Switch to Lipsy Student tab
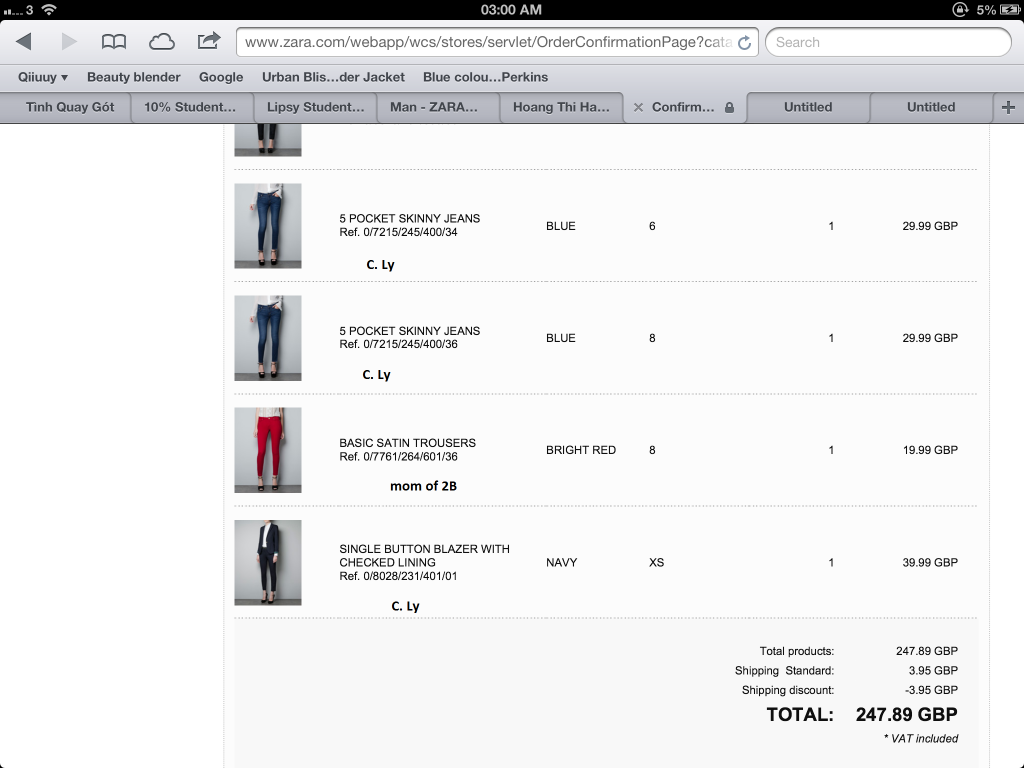The height and width of the screenshot is (768, 1024). (x=315, y=107)
